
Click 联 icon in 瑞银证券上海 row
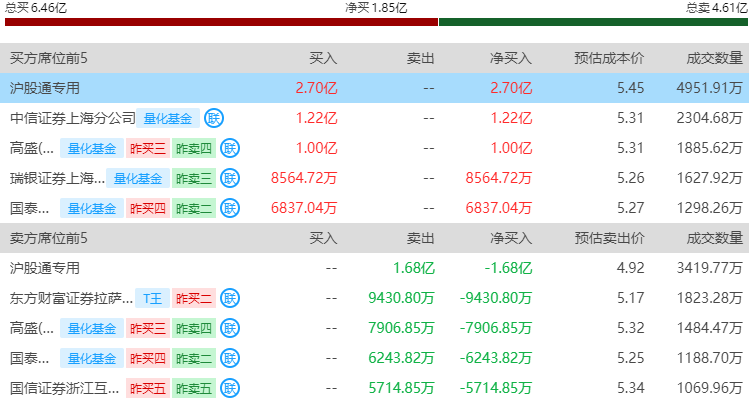point(230,178)
